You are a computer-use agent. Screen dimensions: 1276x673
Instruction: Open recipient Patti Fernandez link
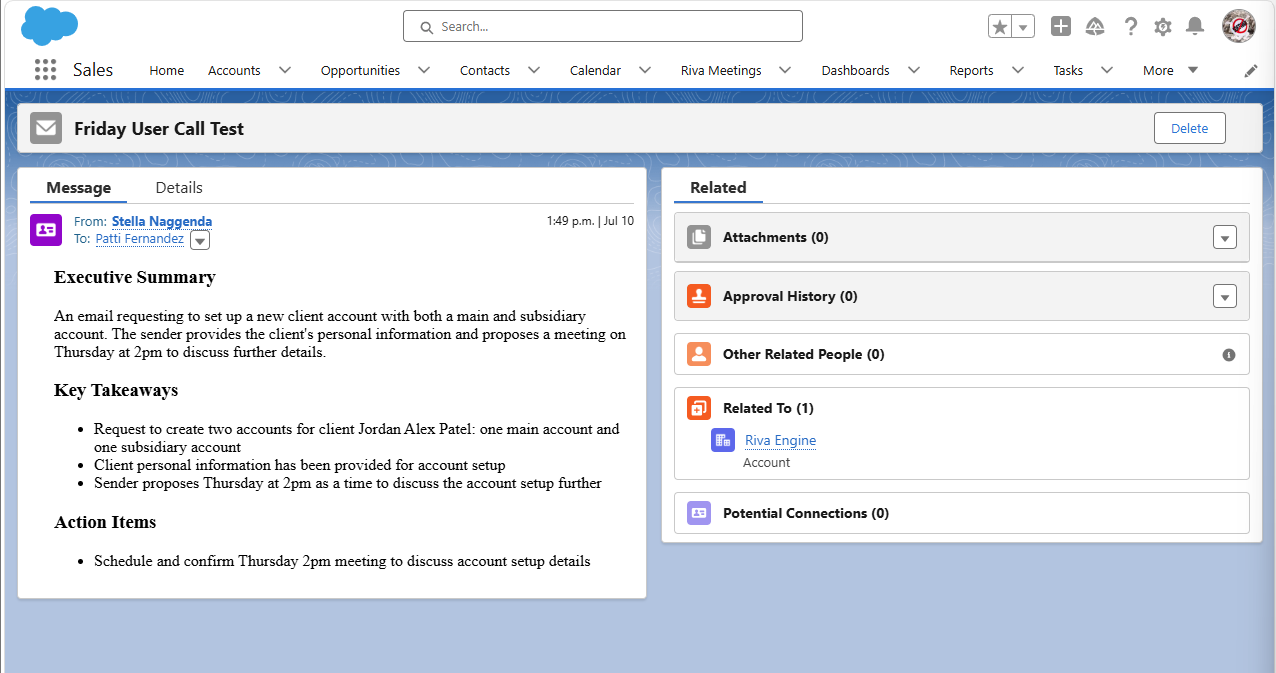140,239
